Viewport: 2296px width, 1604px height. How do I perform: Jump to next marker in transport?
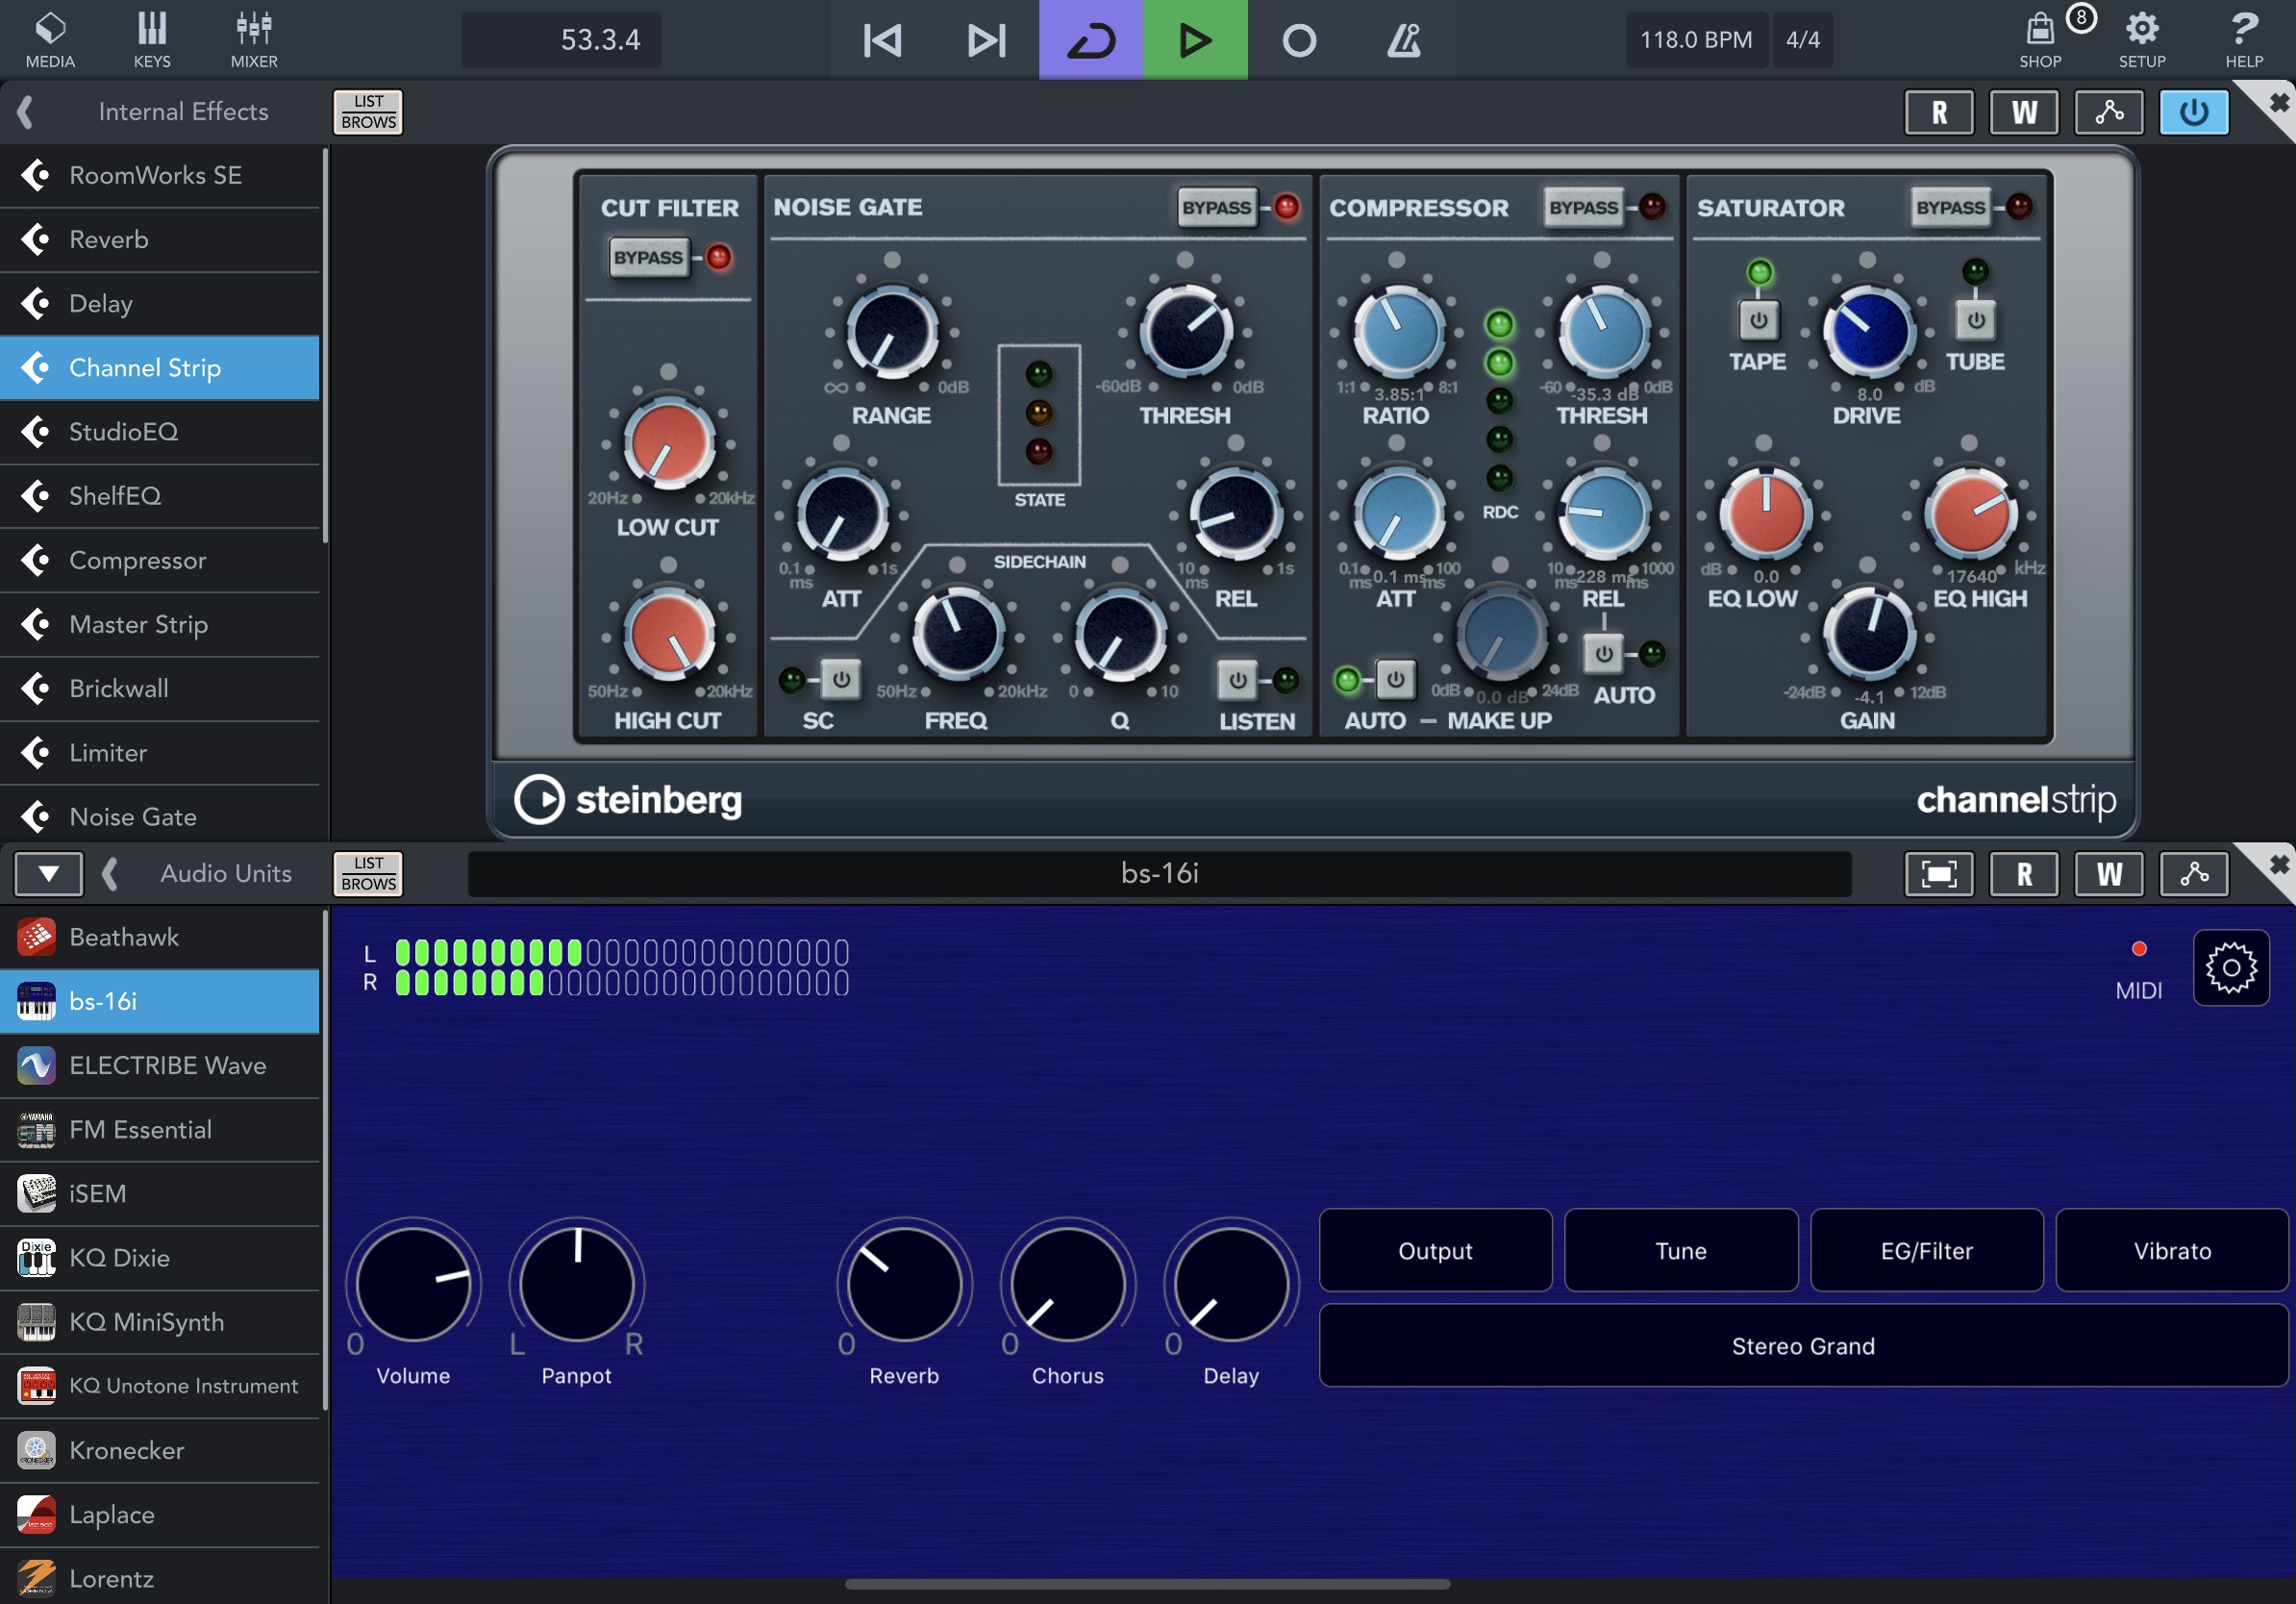pyautogui.click(x=986, y=40)
